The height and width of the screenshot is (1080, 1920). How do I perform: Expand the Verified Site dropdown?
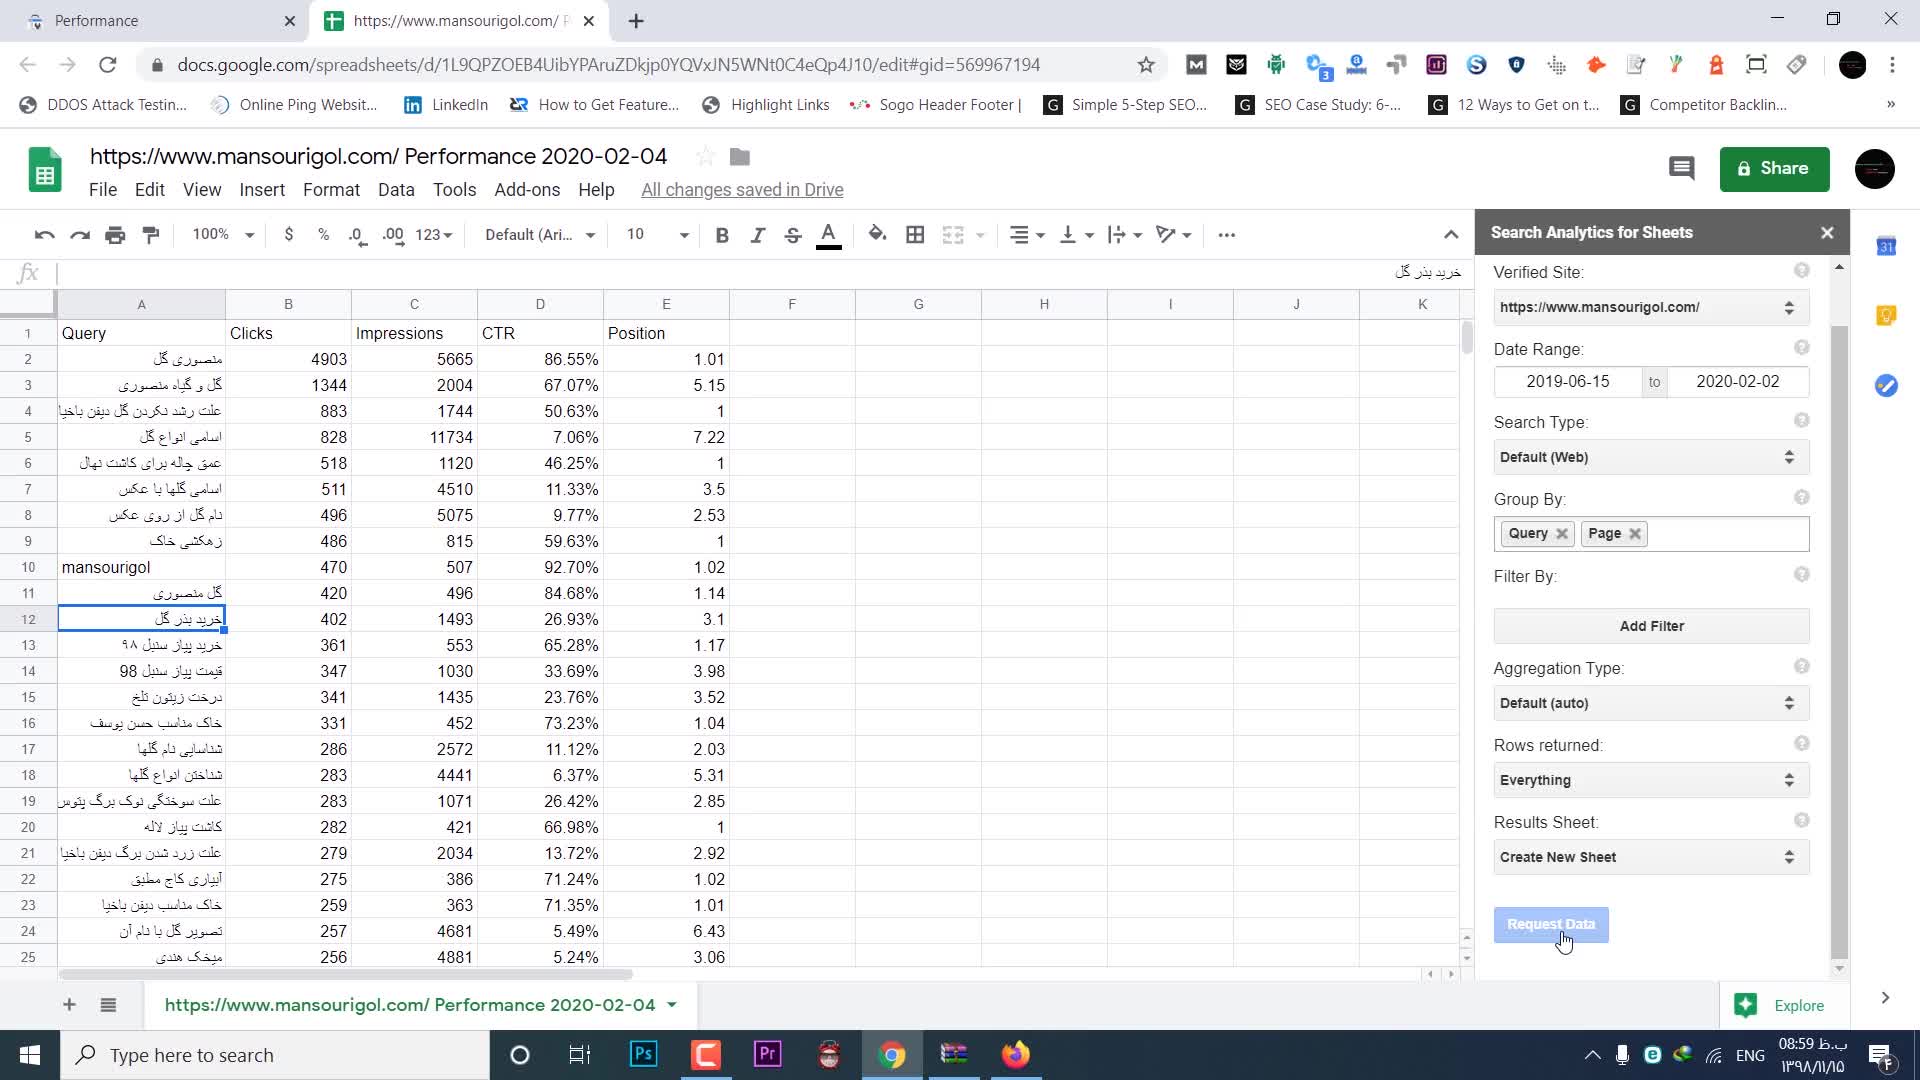1650,308
